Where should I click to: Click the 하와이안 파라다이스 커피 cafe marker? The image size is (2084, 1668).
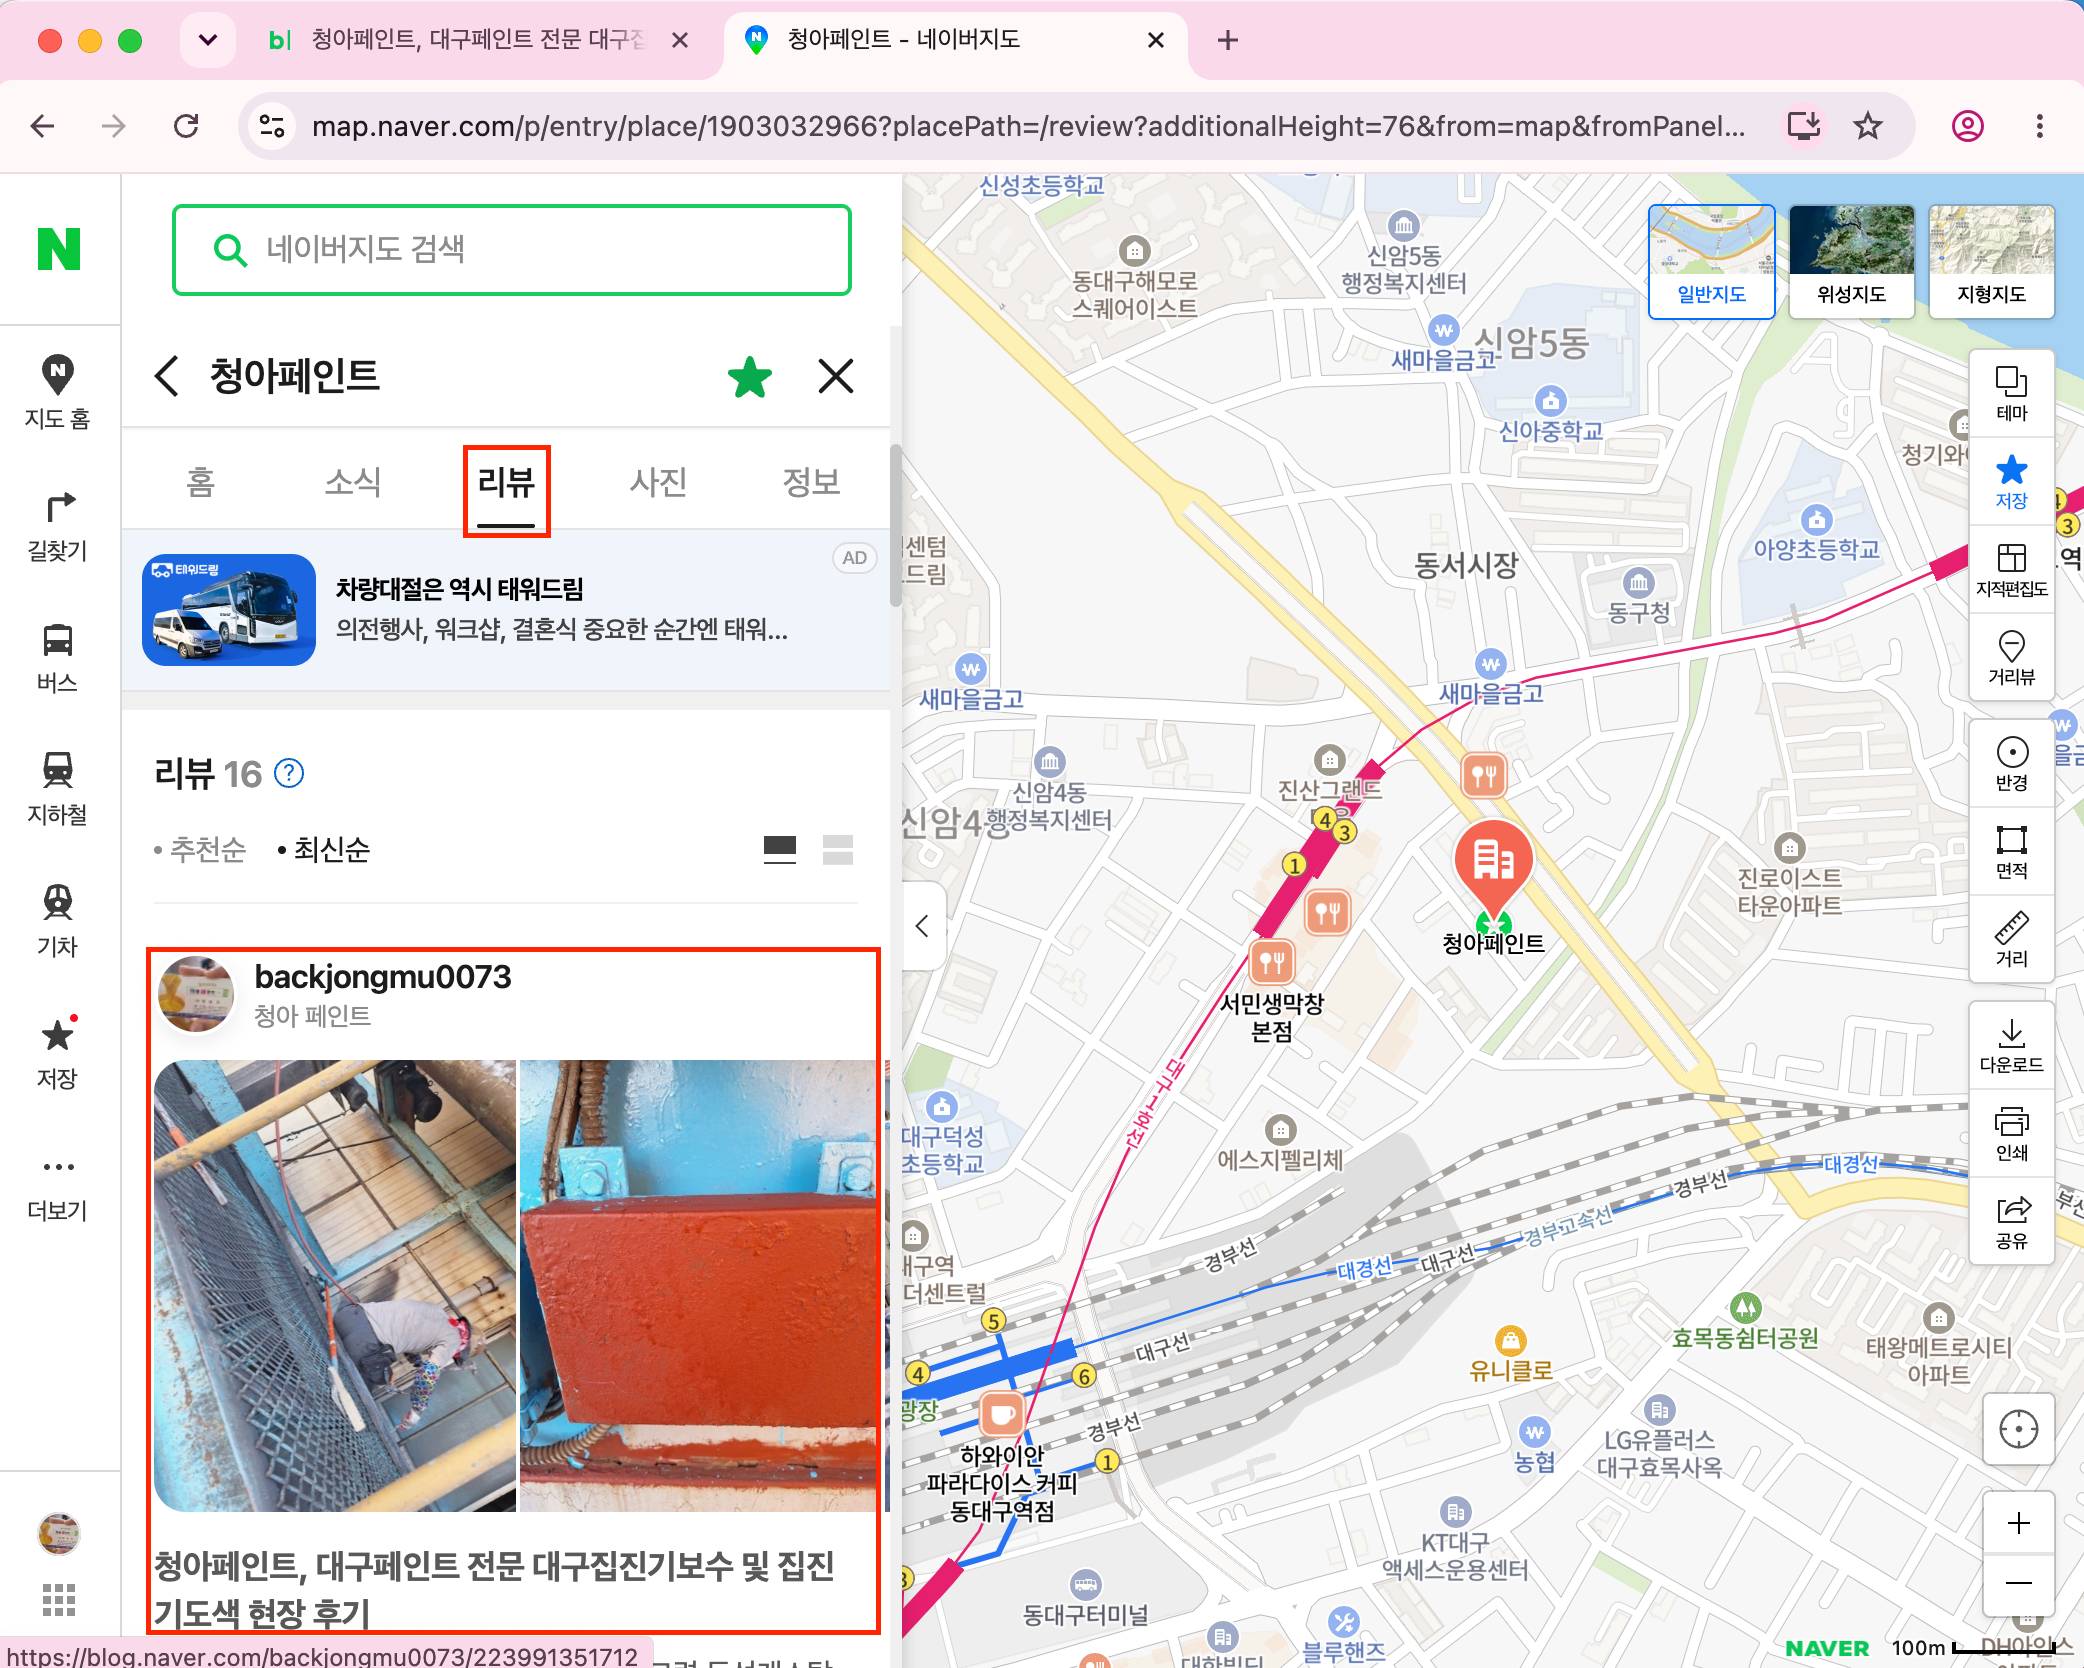pos(1001,1414)
